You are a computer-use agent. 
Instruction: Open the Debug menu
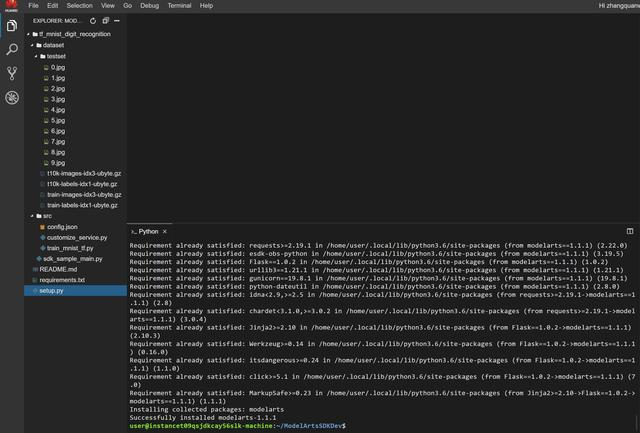click(149, 6)
